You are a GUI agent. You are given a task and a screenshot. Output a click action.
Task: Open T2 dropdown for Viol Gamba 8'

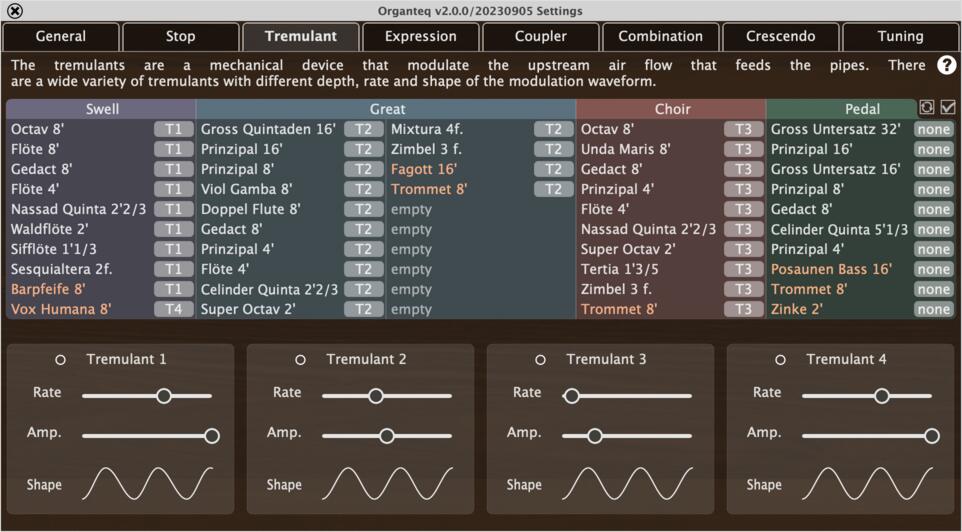(x=364, y=189)
